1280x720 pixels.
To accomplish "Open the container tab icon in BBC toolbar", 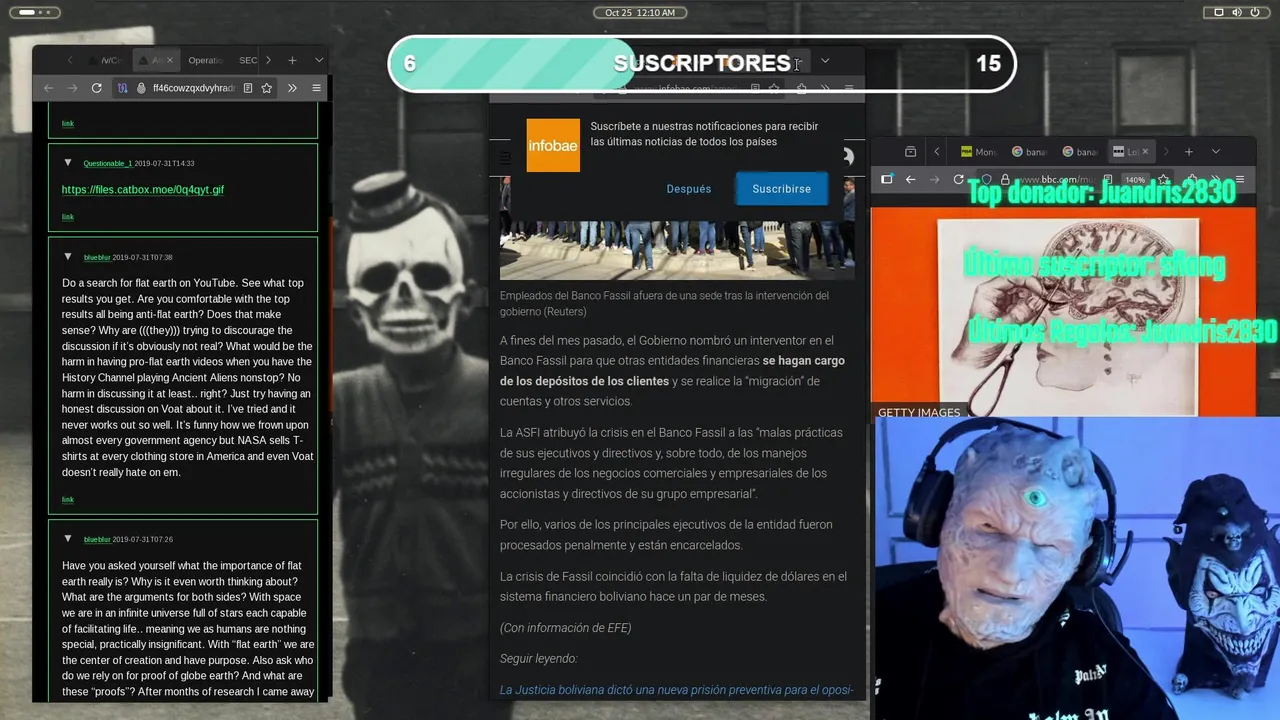I will [x=886, y=179].
